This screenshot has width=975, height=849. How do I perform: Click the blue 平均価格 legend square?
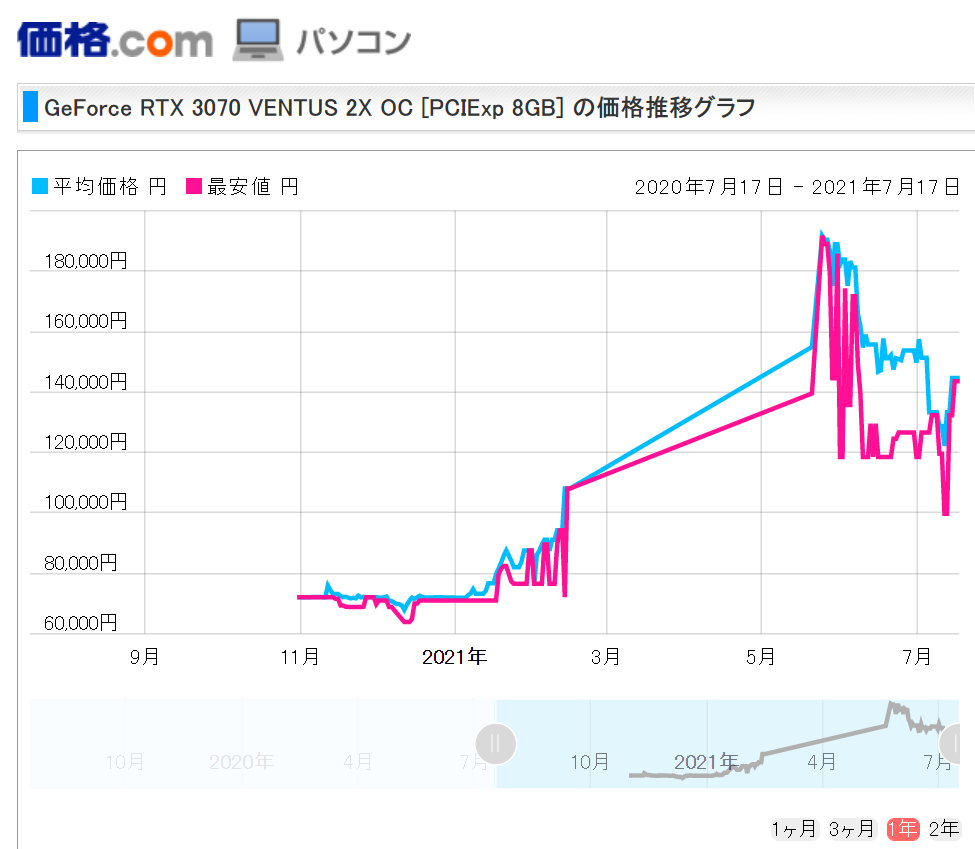tap(40, 186)
